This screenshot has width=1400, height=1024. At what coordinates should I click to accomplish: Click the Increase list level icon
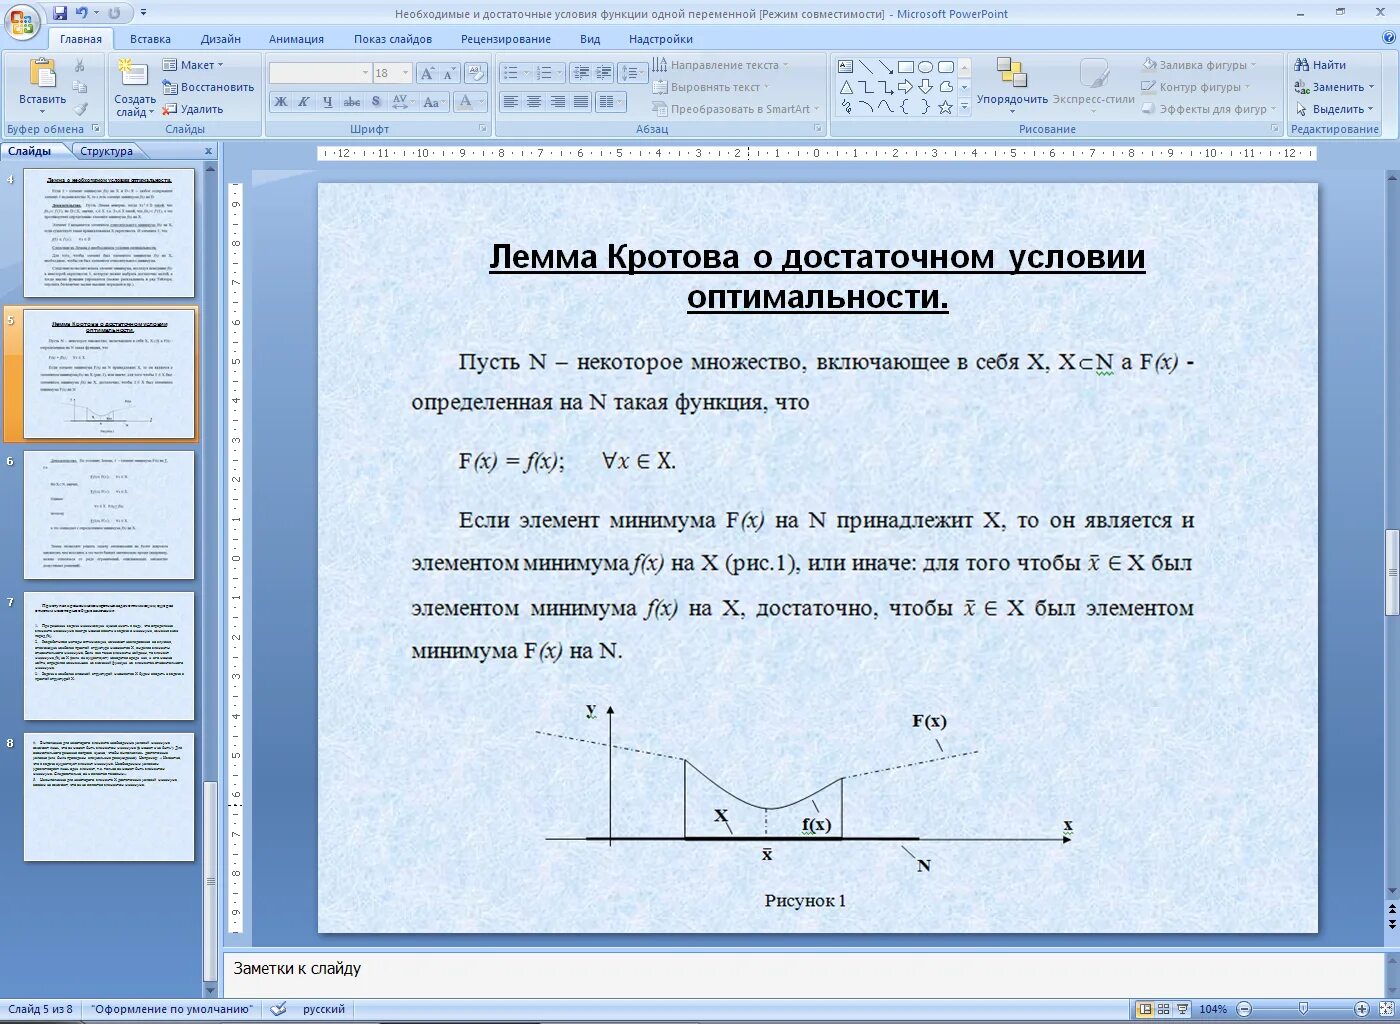point(604,73)
